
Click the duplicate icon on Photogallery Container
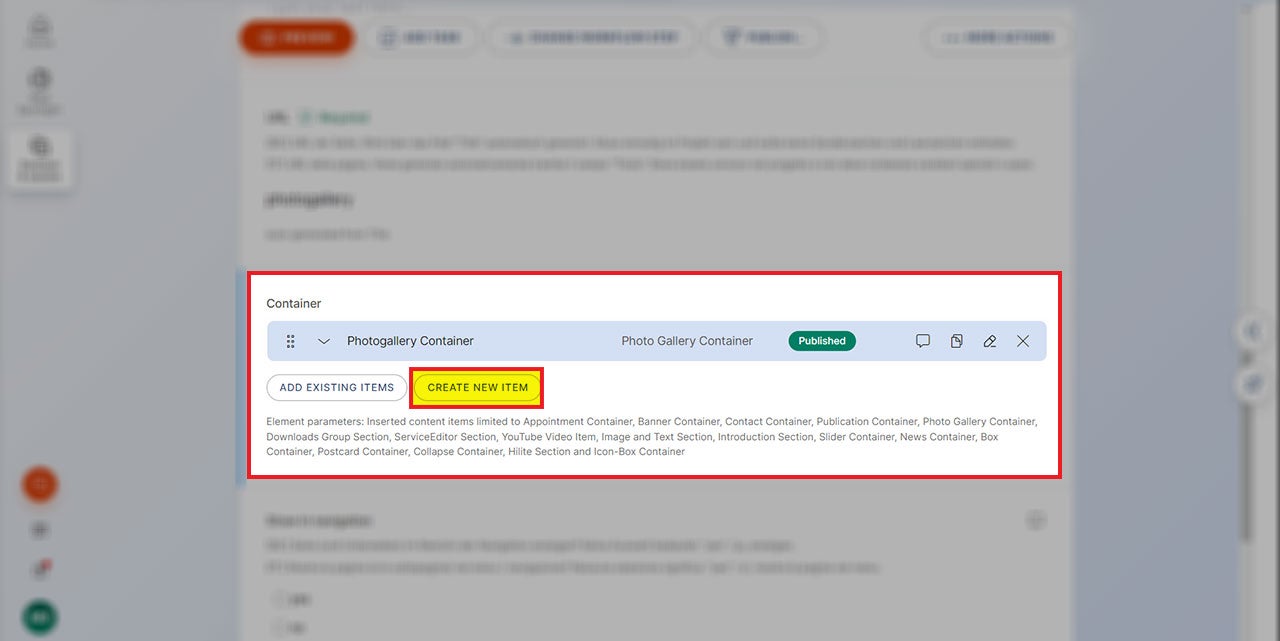point(956,341)
